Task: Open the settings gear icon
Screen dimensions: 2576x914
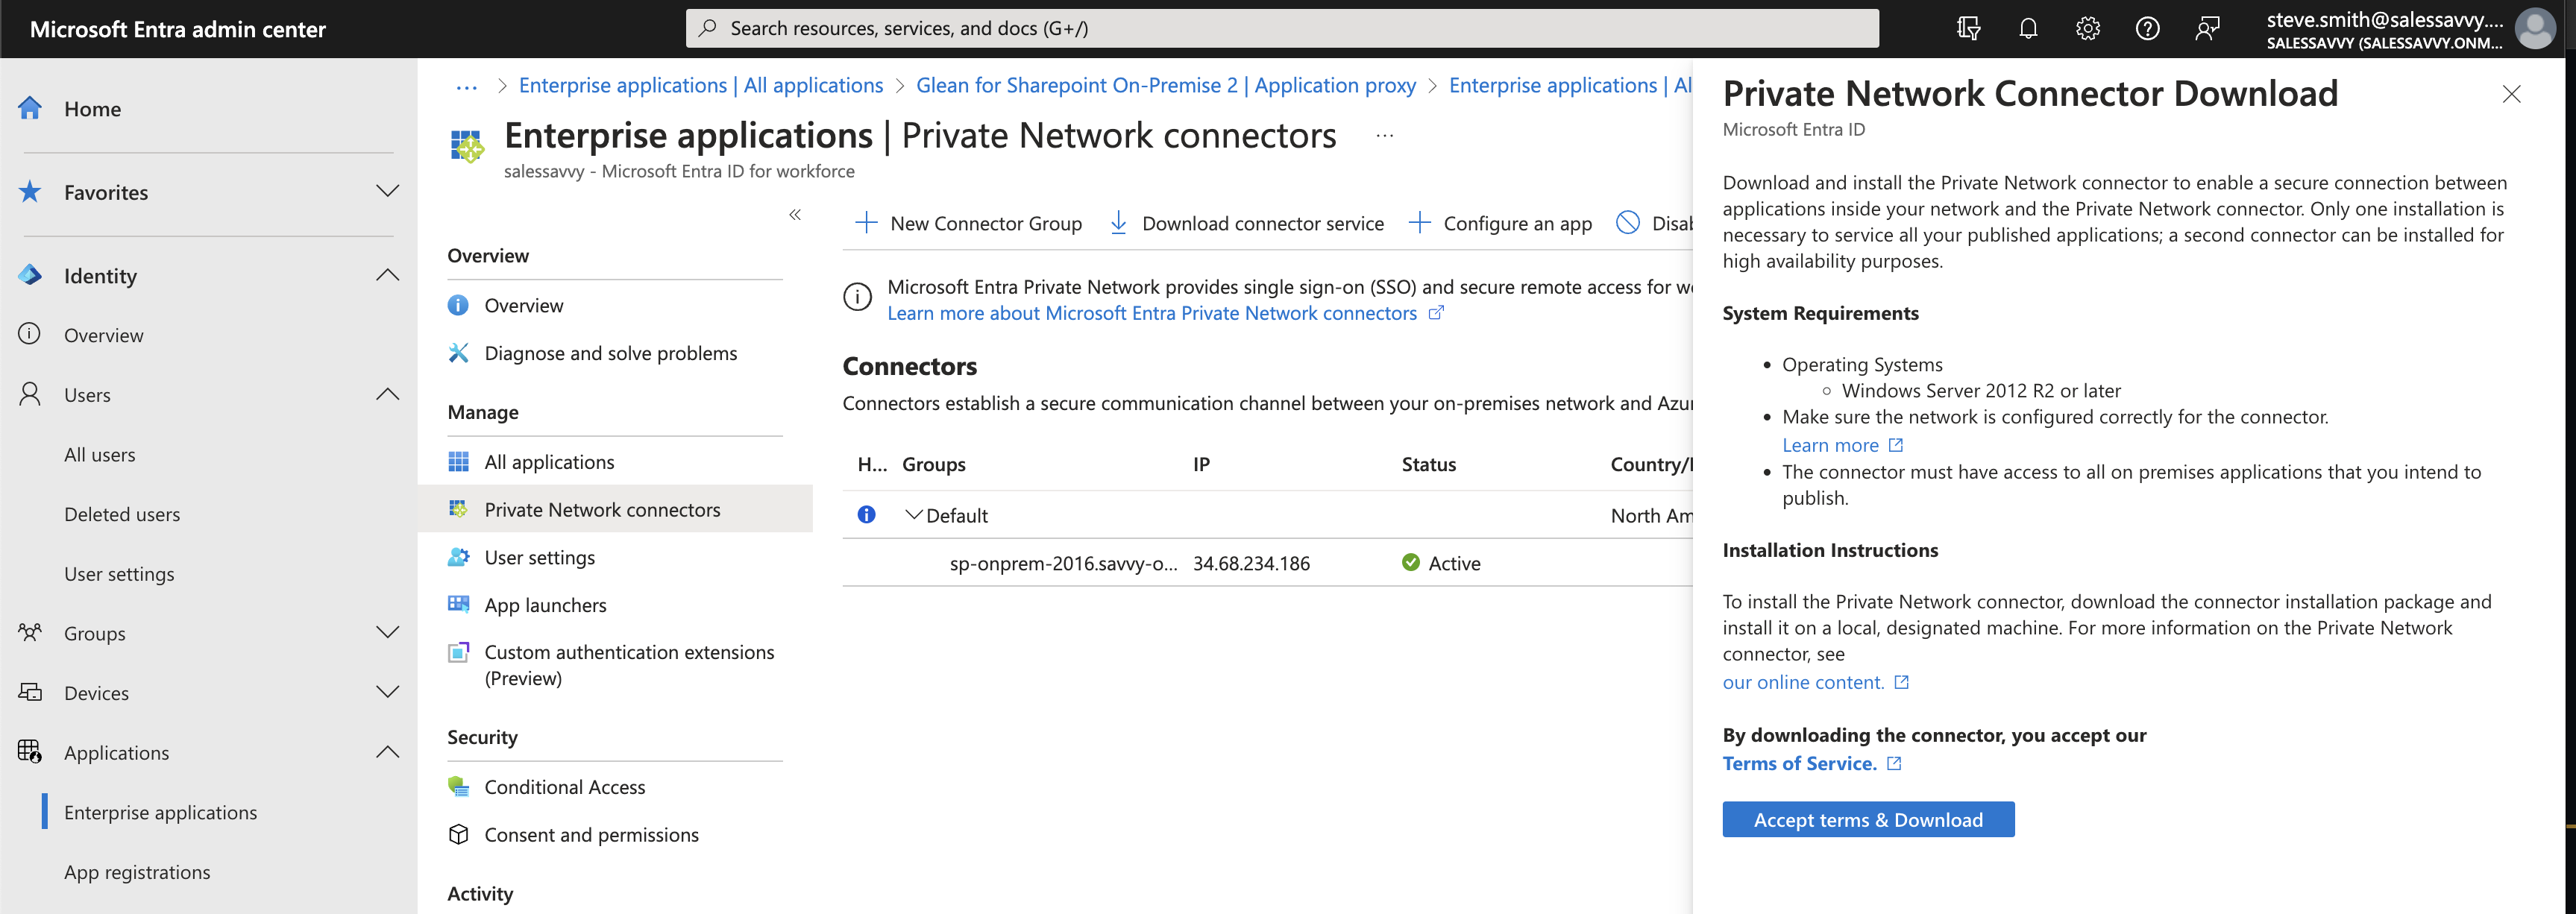Action: click(2087, 28)
